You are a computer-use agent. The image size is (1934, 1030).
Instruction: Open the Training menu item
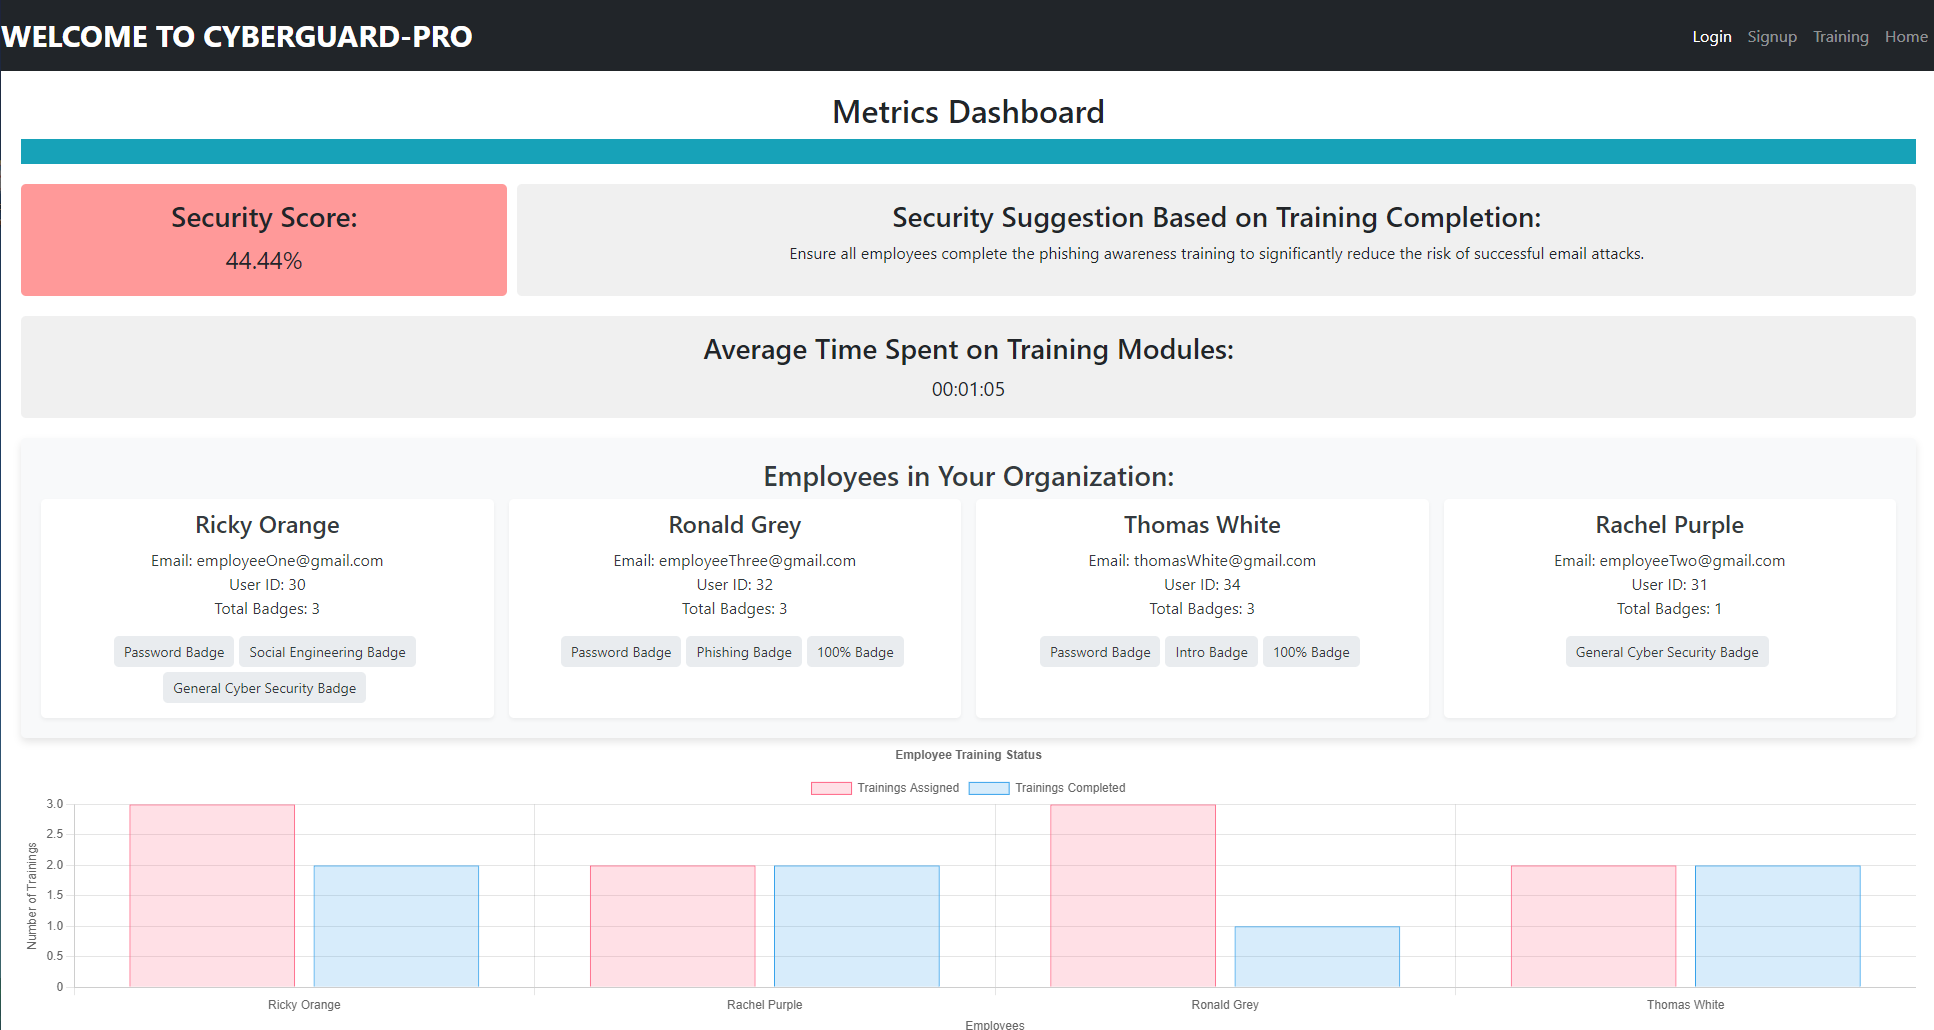click(x=1840, y=37)
